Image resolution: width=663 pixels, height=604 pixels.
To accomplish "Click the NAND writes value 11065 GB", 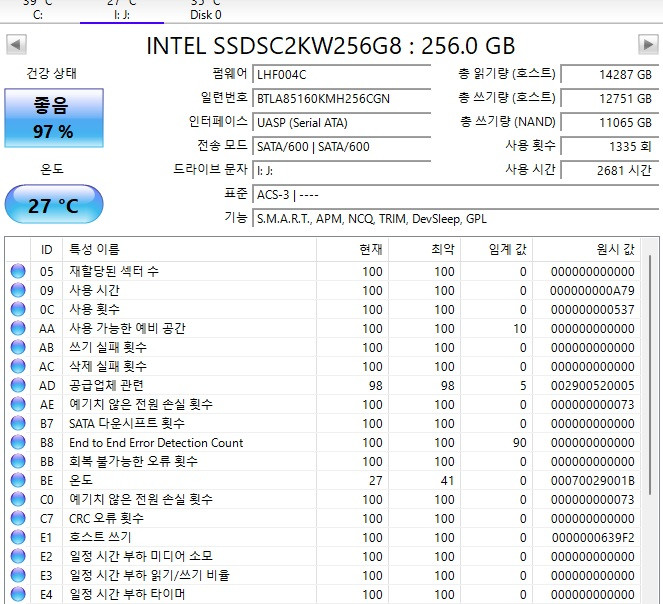I will pos(610,123).
